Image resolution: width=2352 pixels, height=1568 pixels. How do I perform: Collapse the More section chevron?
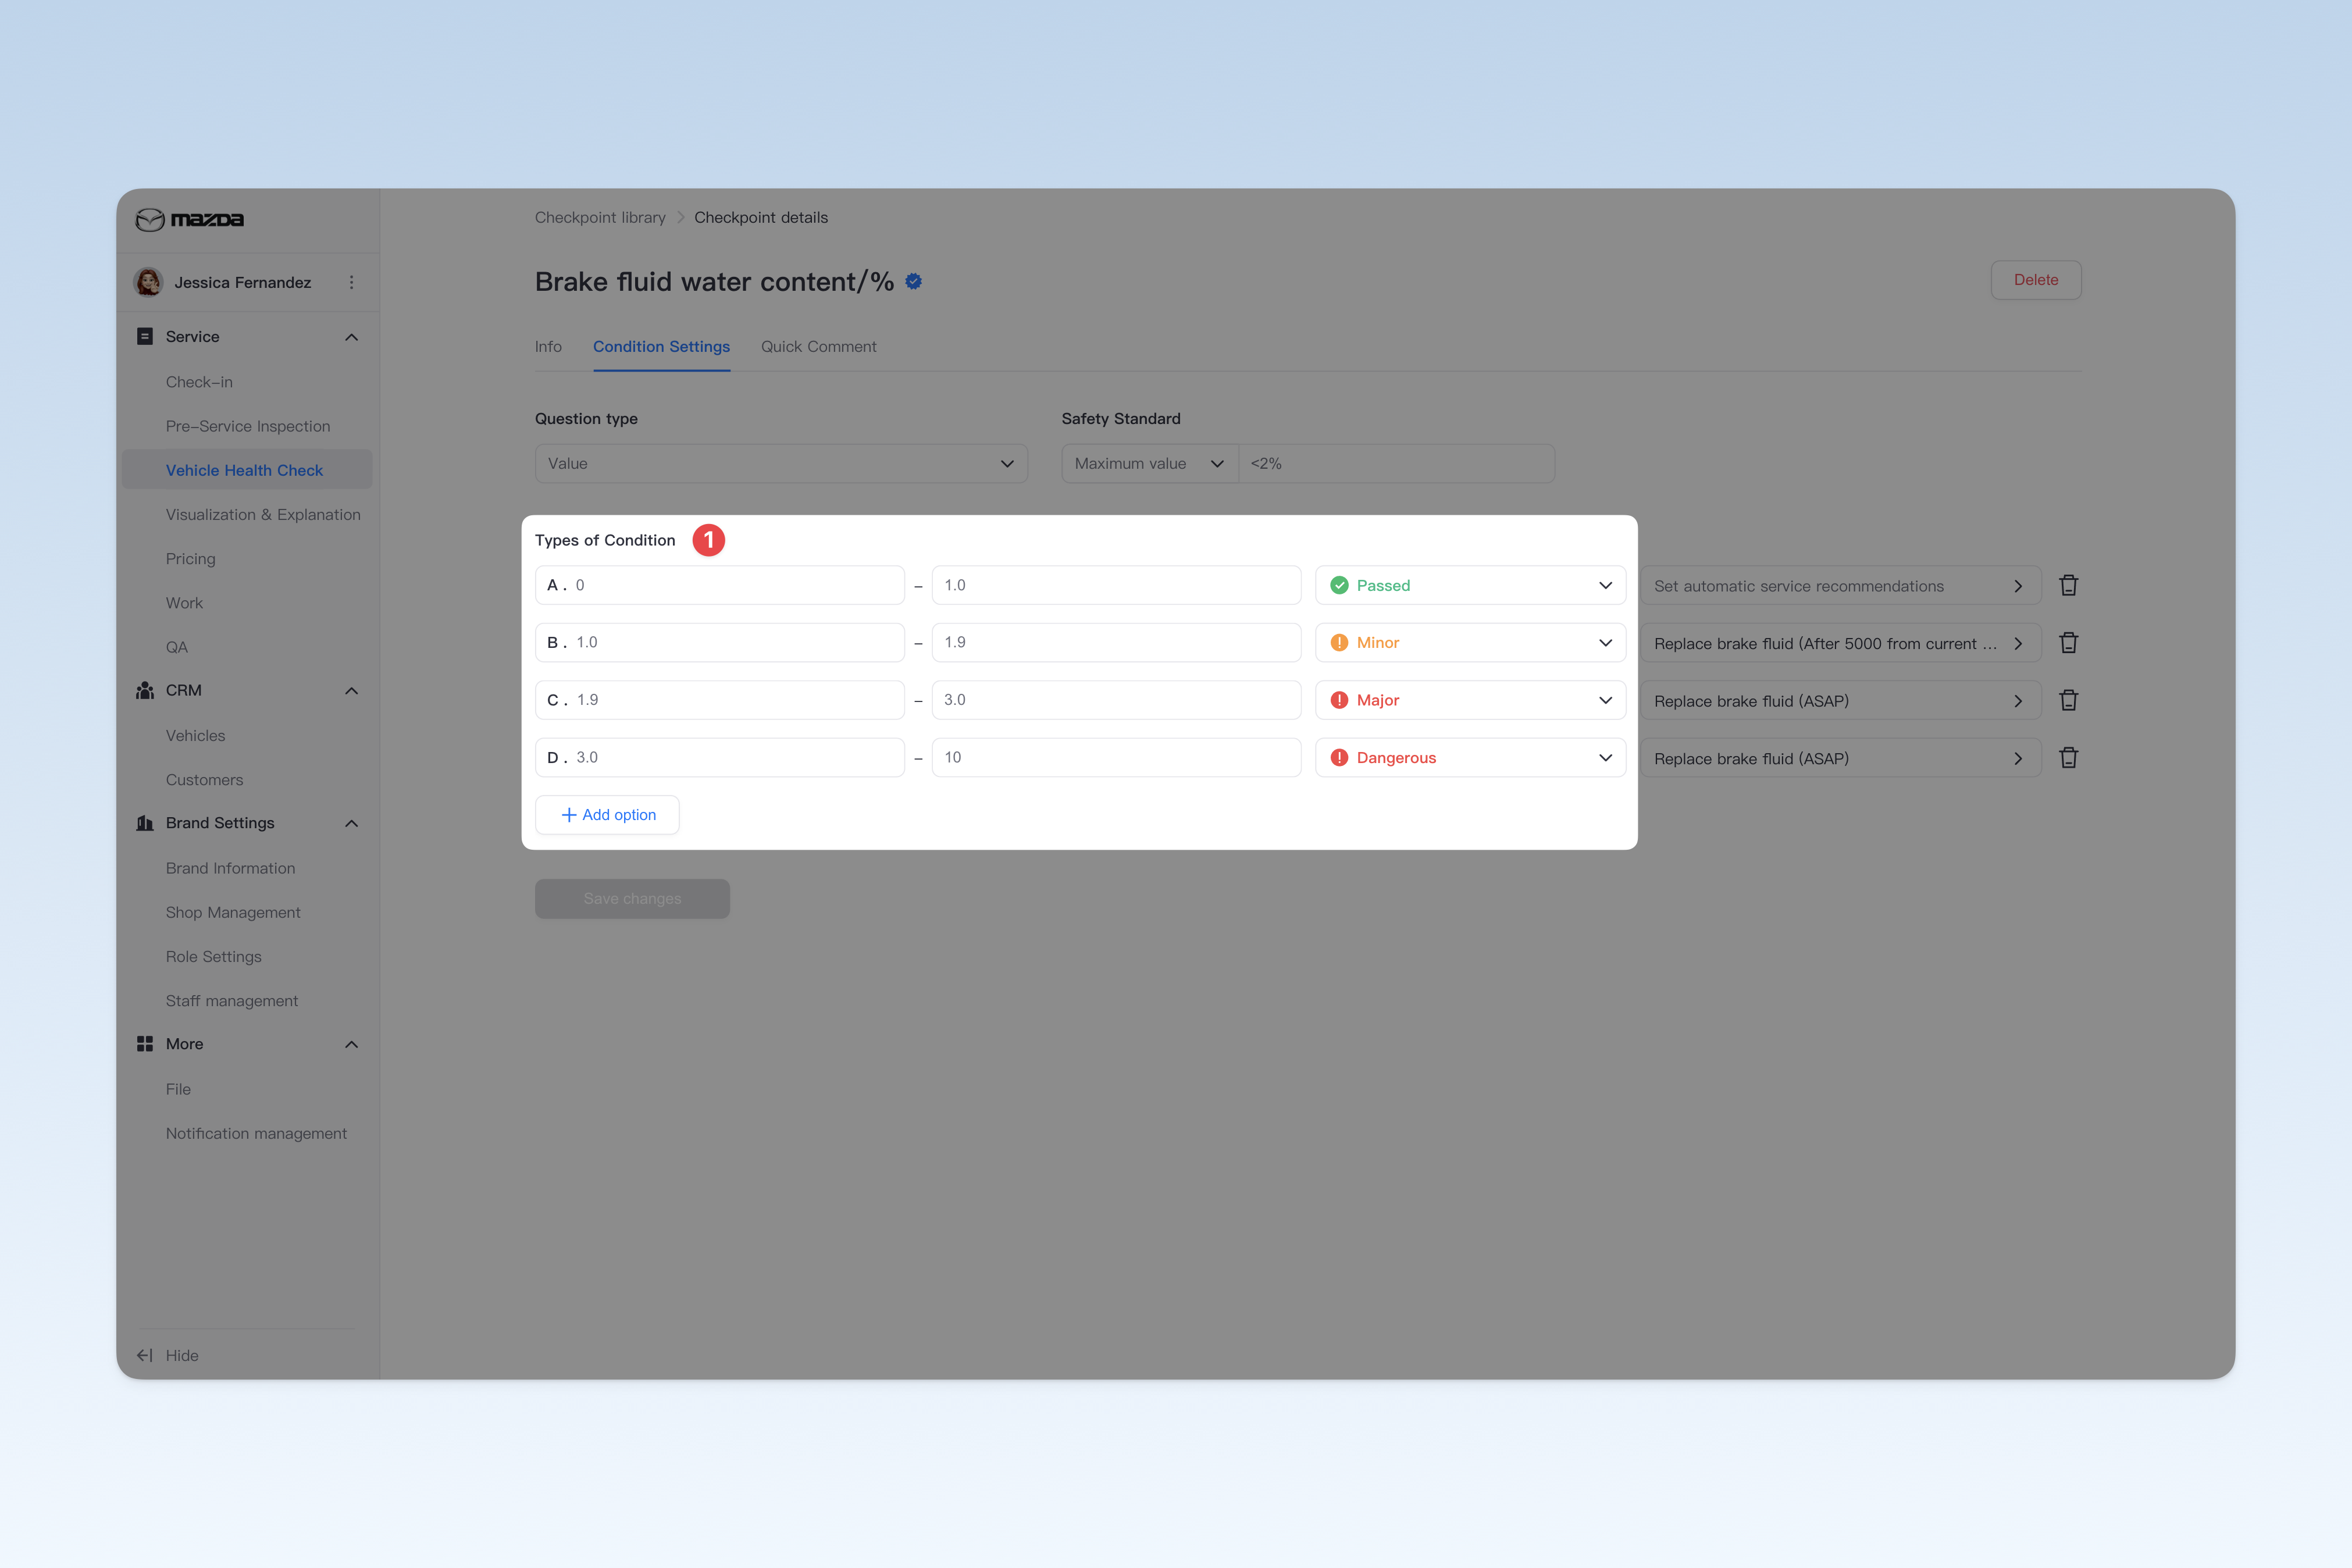coord(351,1044)
